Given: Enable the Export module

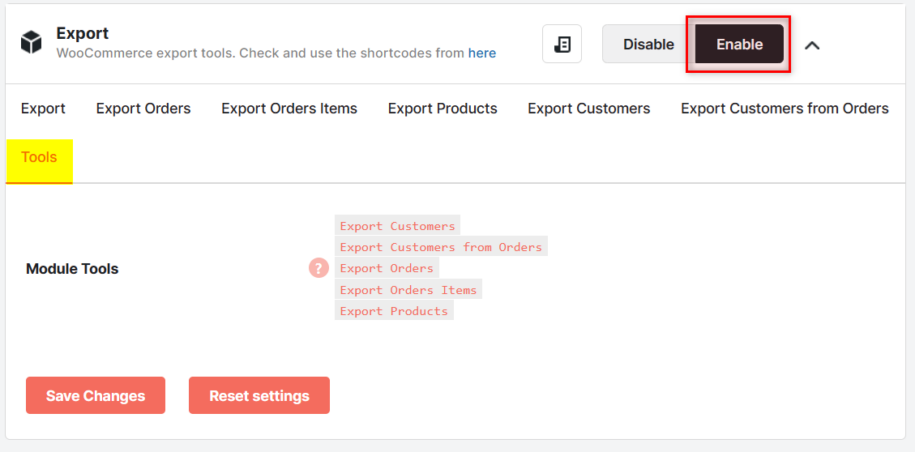Looking at the screenshot, I should (x=739, y=44).
